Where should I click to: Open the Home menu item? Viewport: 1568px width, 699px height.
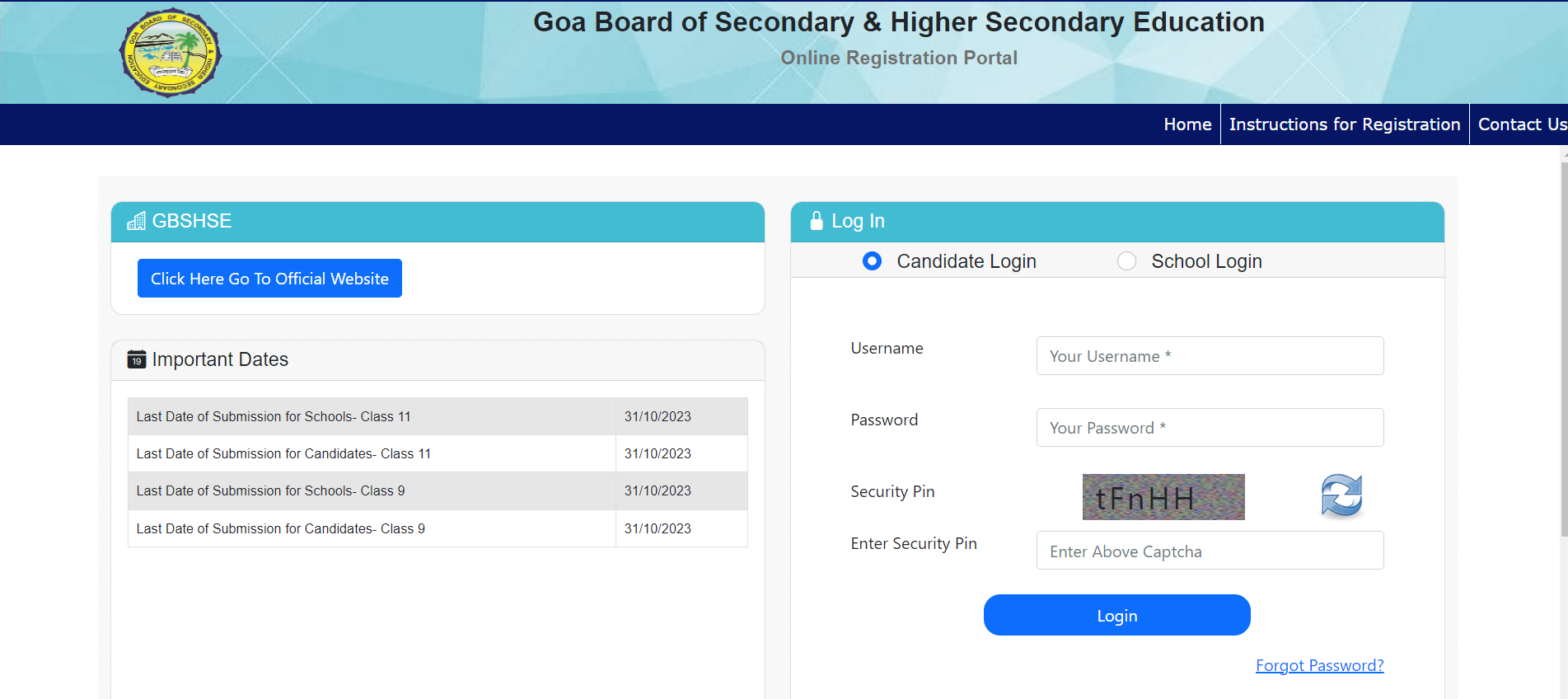coord(1187,124)
